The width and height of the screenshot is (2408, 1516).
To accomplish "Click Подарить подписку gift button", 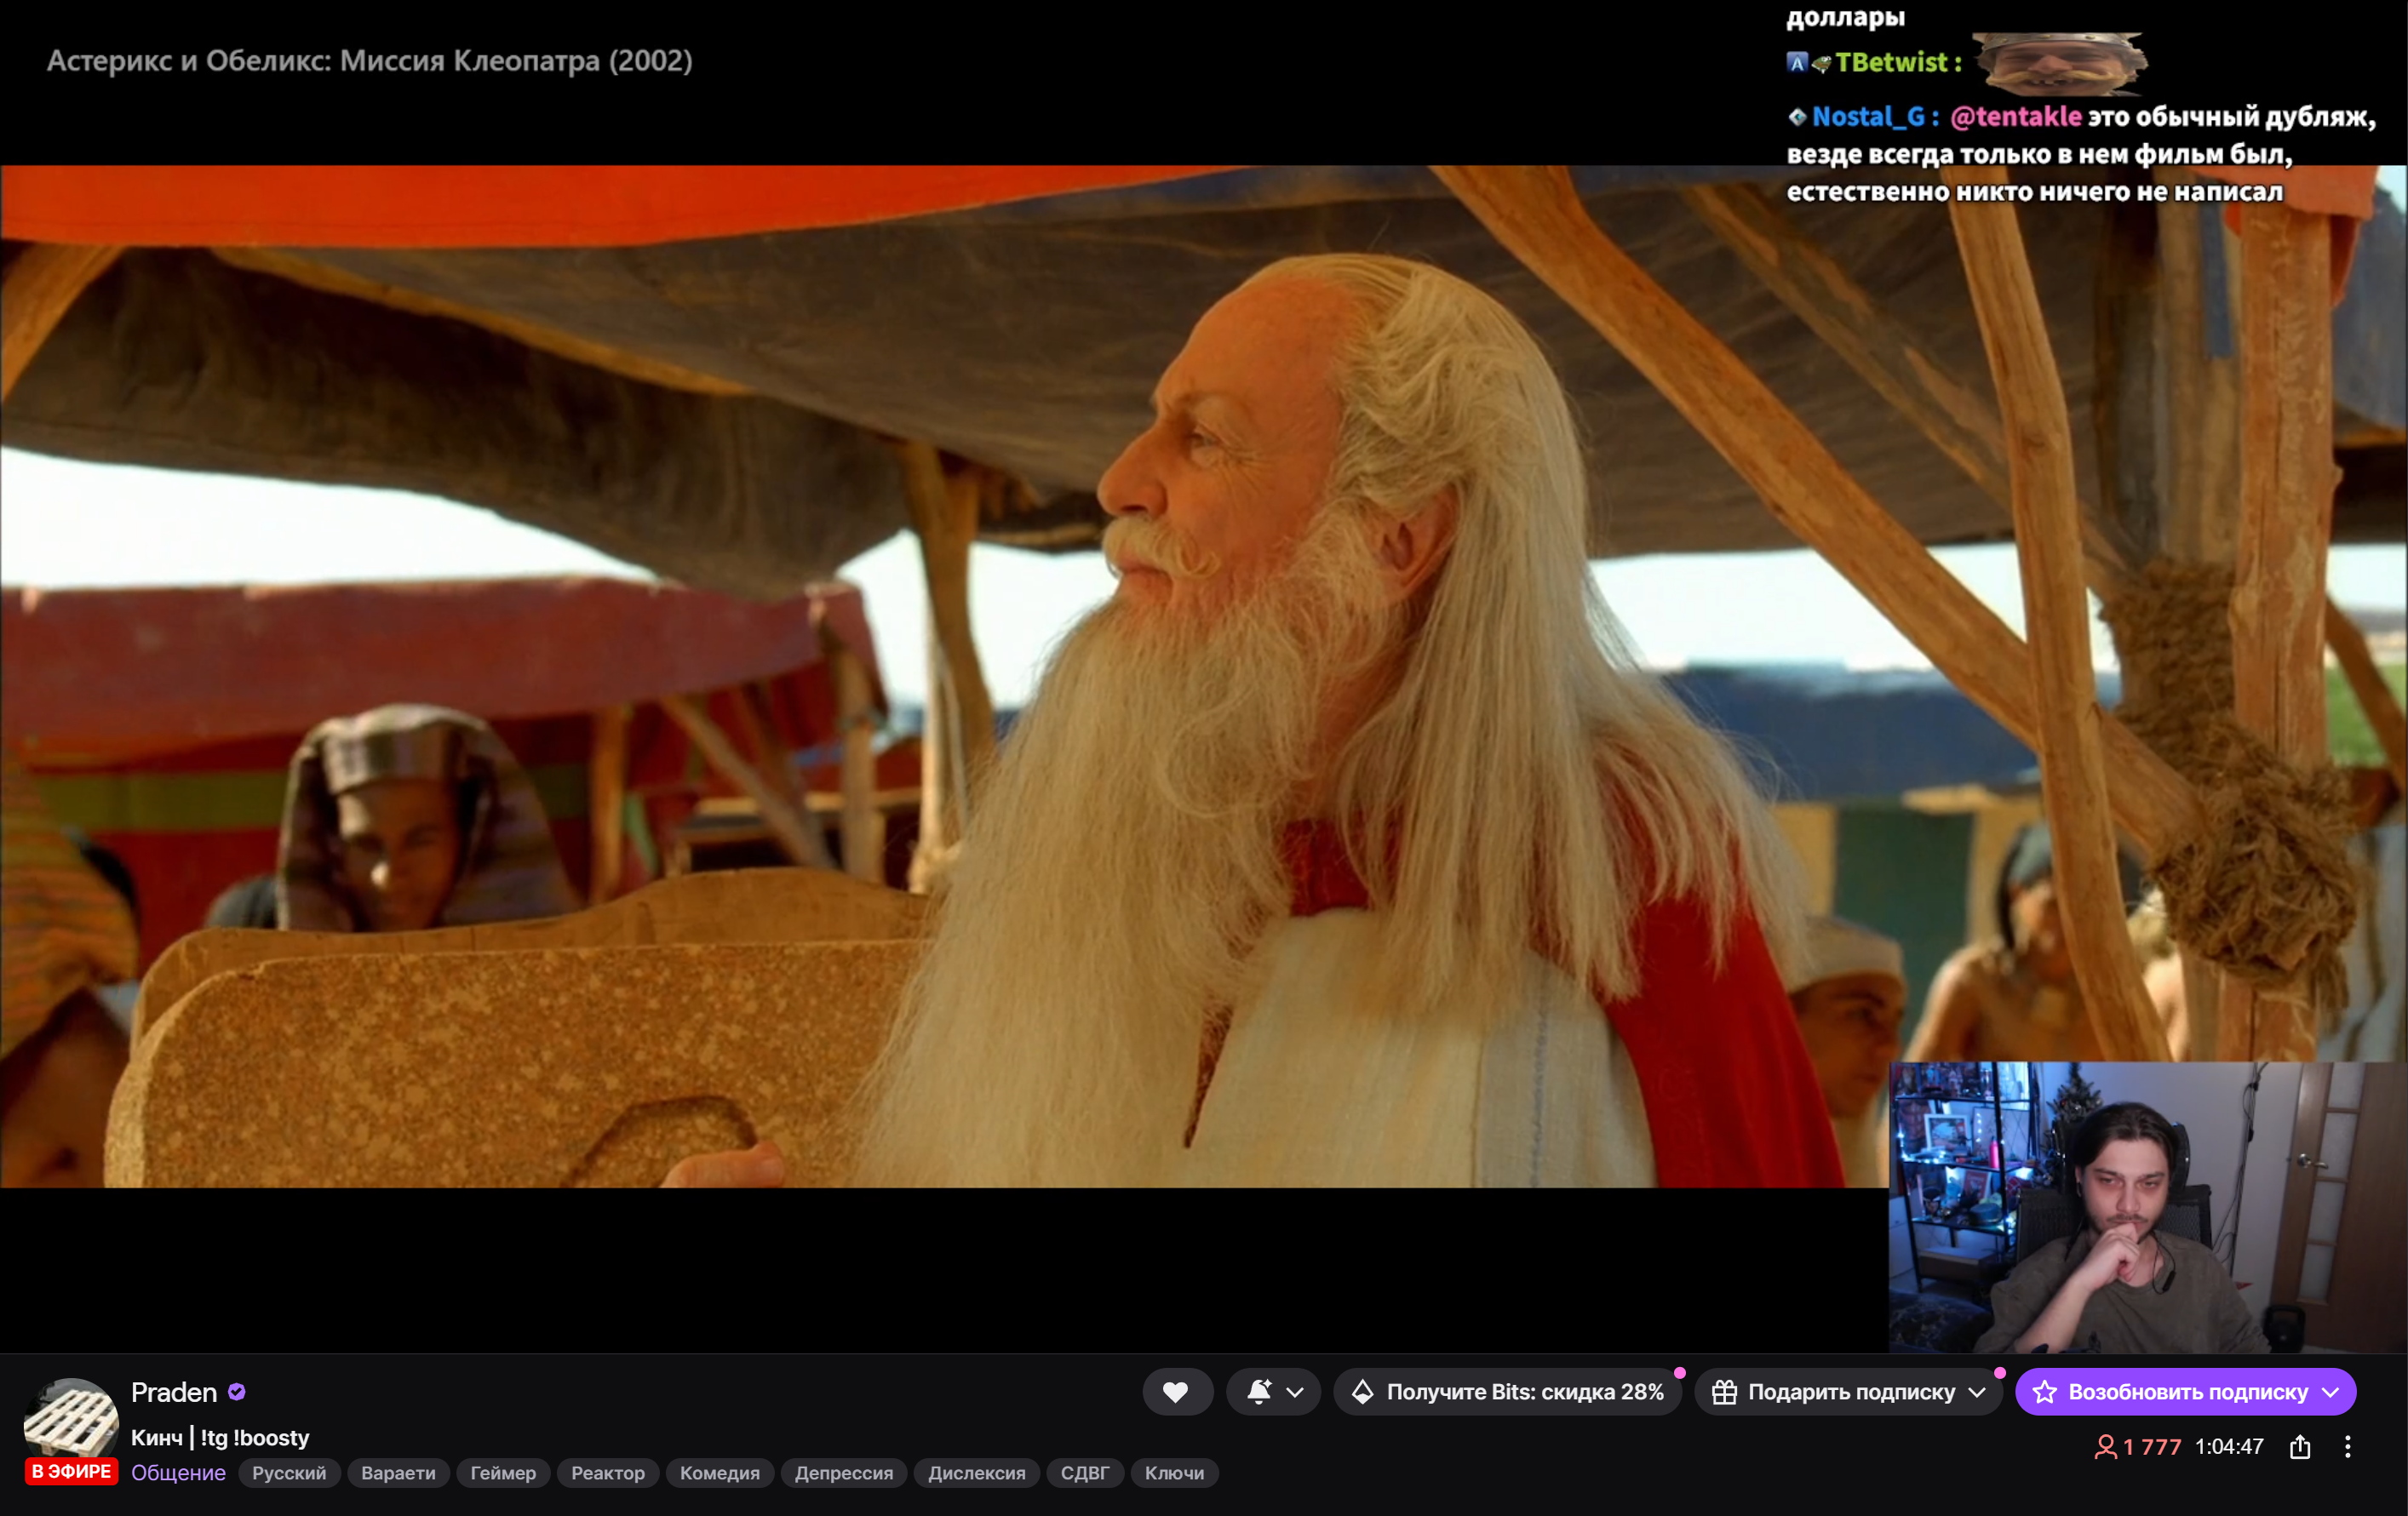I will pyautogui.click(x=1835, y=1392).
